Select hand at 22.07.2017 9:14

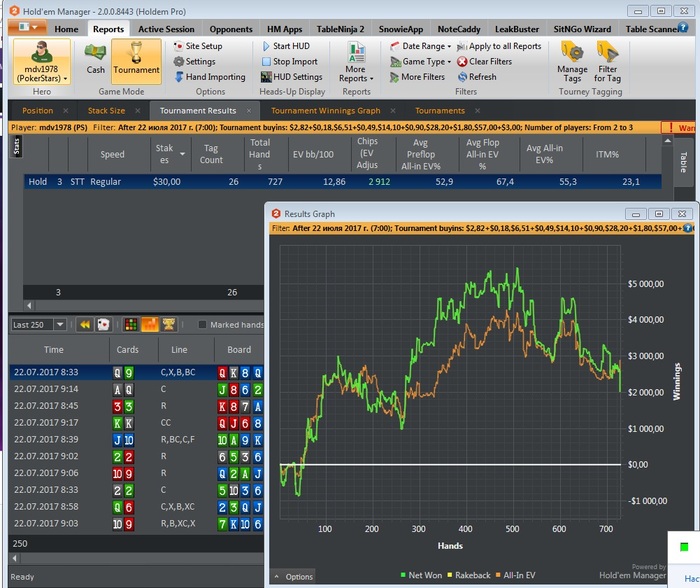point(136,389)
